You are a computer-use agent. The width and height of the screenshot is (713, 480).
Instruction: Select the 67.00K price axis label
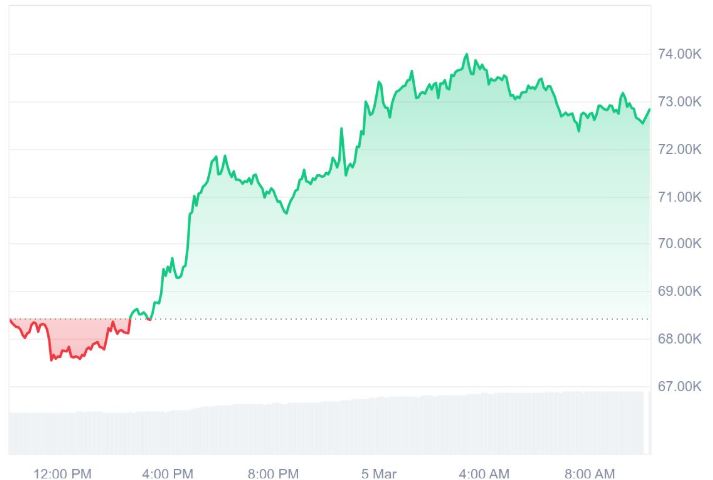pos(680,386)
